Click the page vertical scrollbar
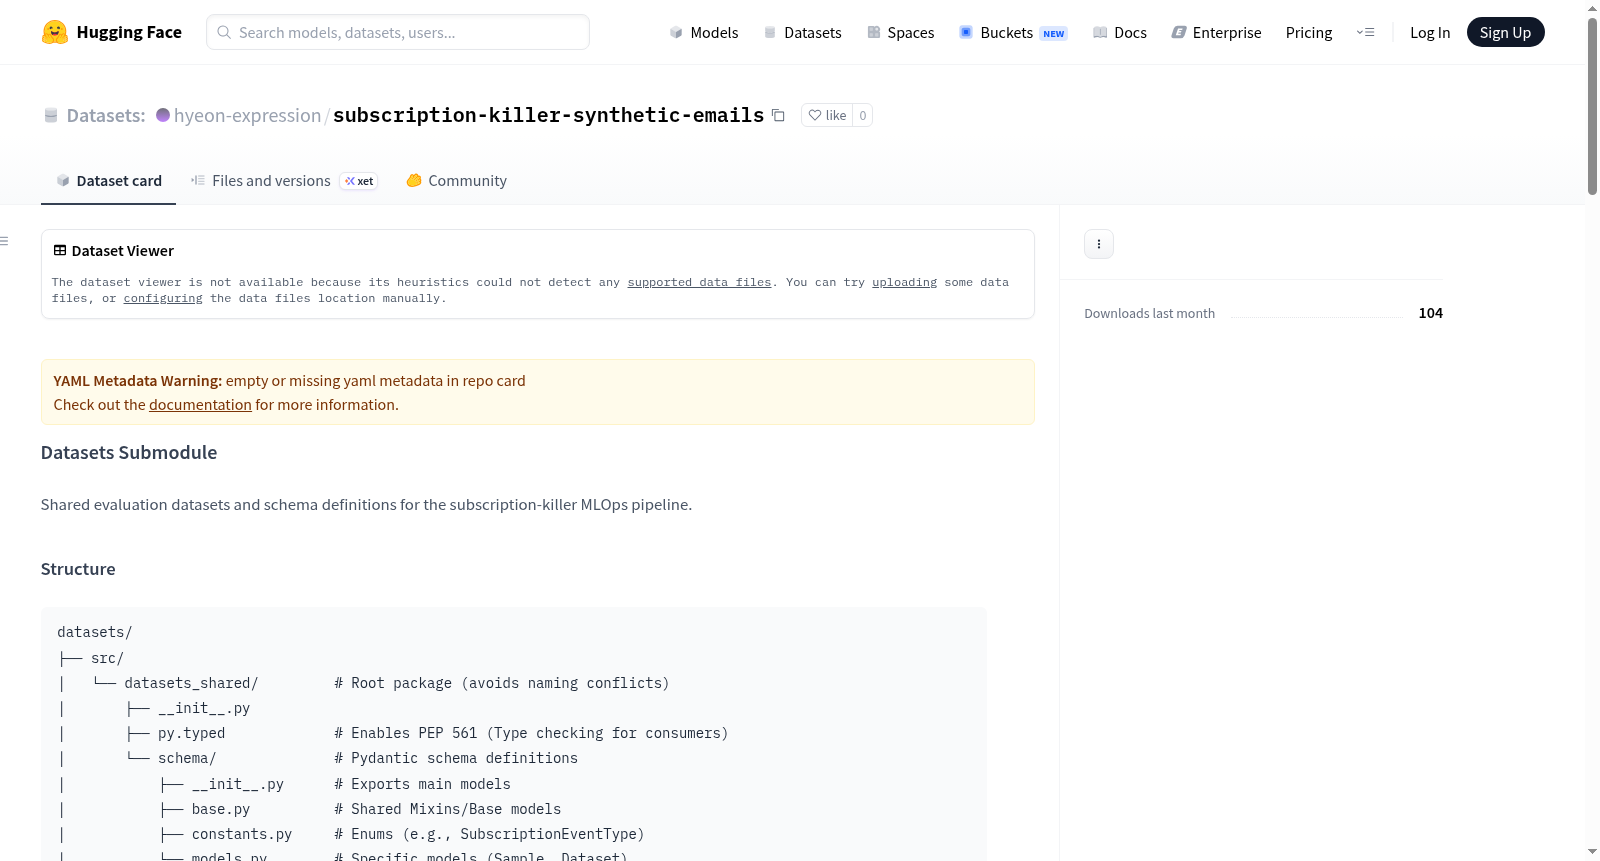 [x=1592, y=105]
